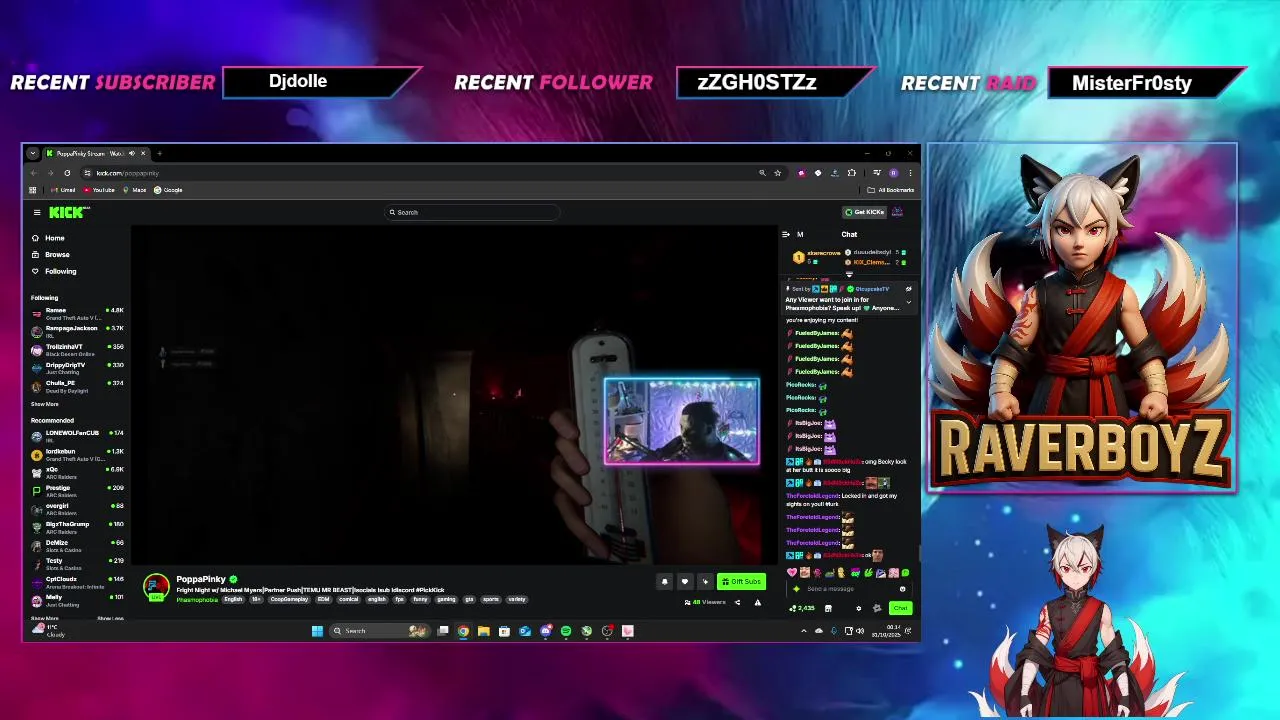Image resolution: width=1280 pixels, height=720 pixels.
Task: Click the KICK logo
Action: click(x=69, y=212)
